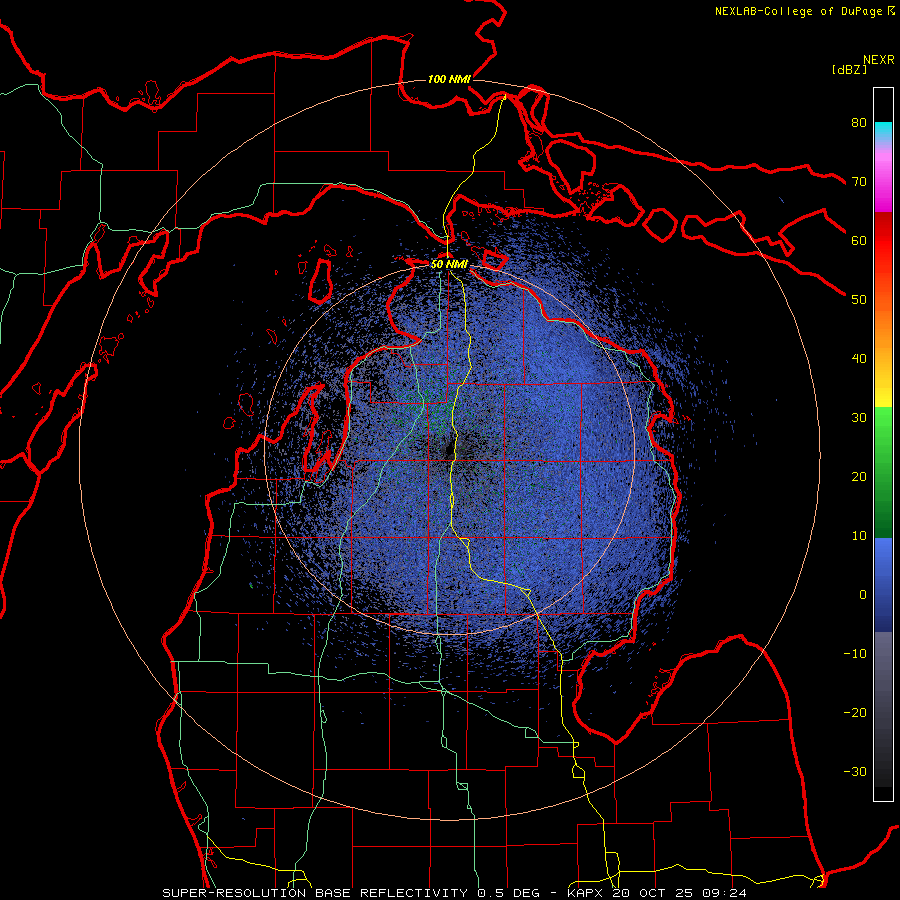
Task: Select the 40 value on dBZ scale
Action: (x=859, y=359)
